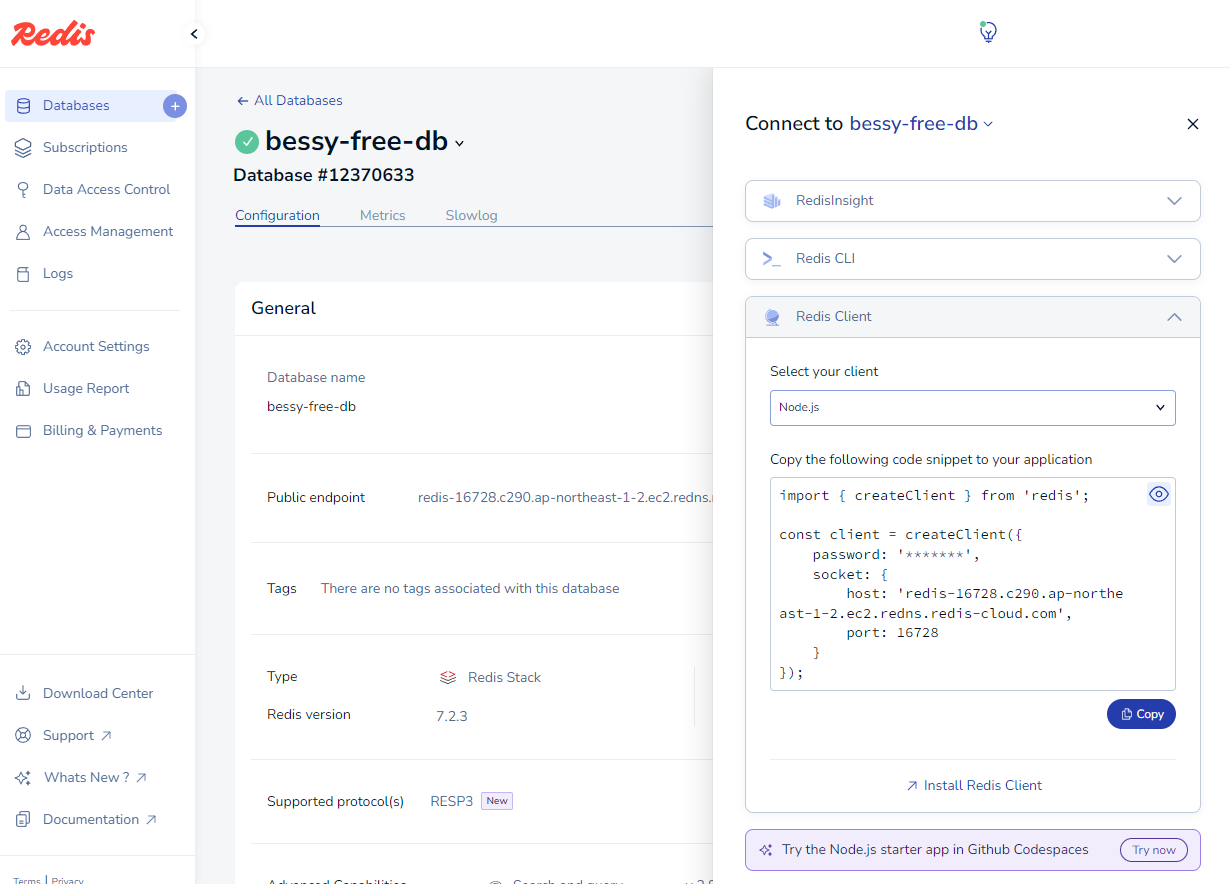The height and width of the screenshot is (884, 1230).
Task: Click the sparkle icon in starter app banner
Action: [766, 850]
